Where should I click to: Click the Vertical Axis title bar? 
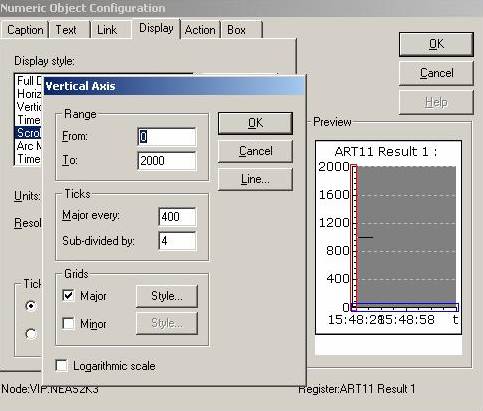(174, 86)
